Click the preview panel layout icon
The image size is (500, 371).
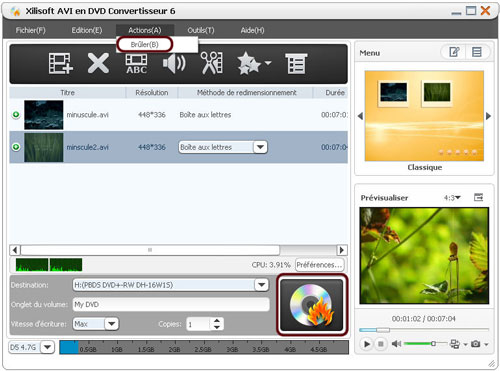click(x=478, y=197)
